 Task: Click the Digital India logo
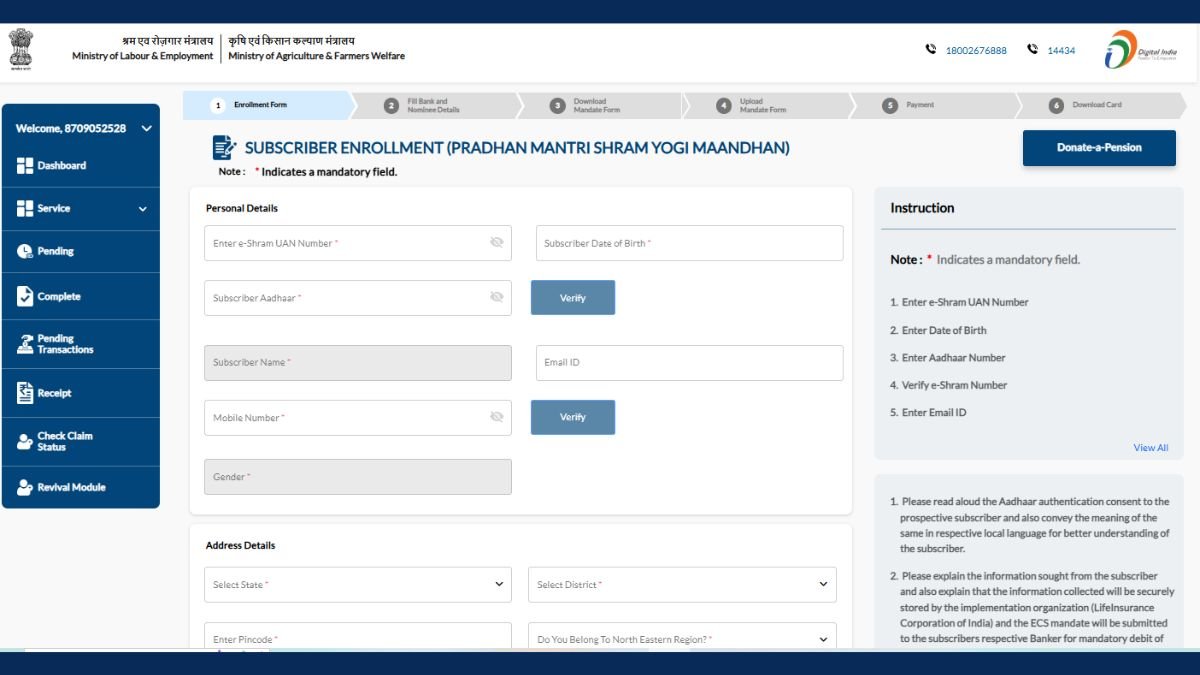[1141, 49]
